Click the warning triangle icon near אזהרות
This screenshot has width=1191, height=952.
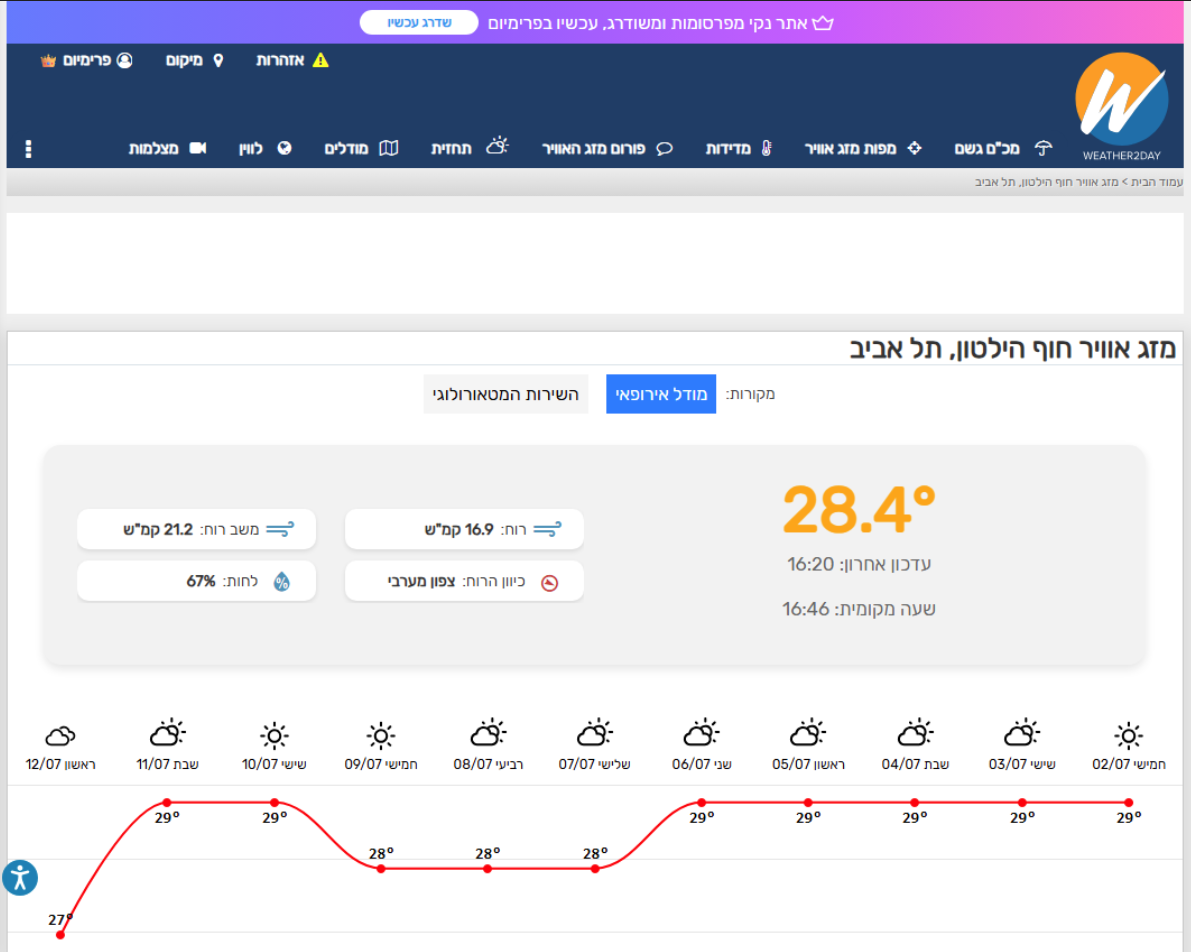click(321, 60)
